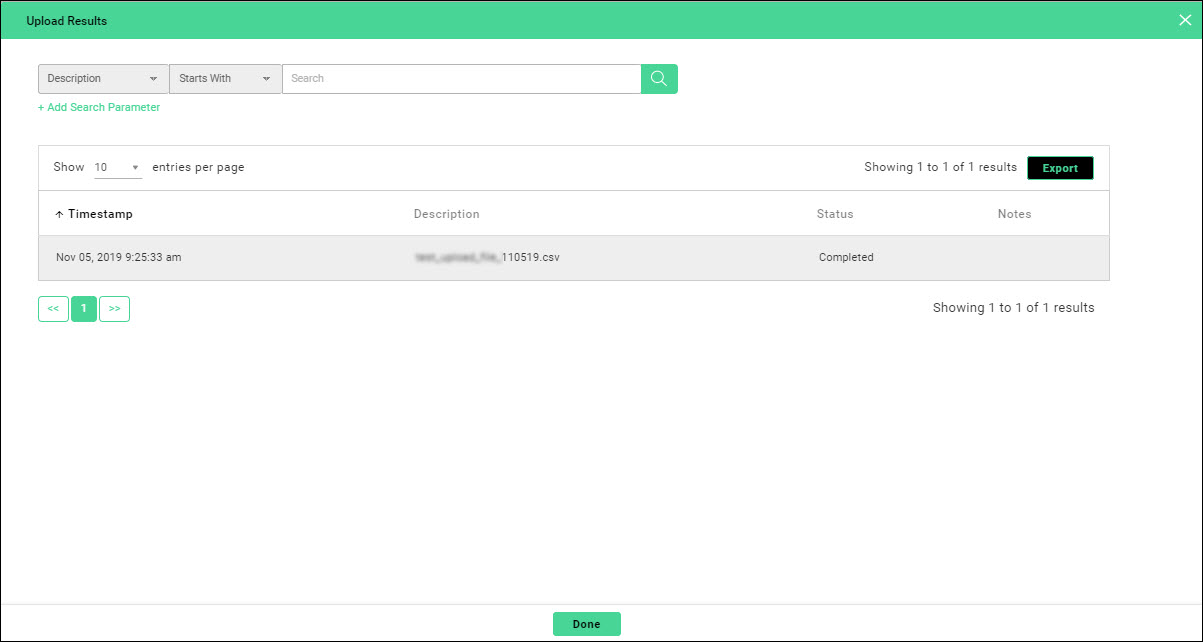Viewport: 1203px width, 642px height.
Task: Click the uploaded .csv file name in the row
Action: pyautogui.click(x=487, y=257)
